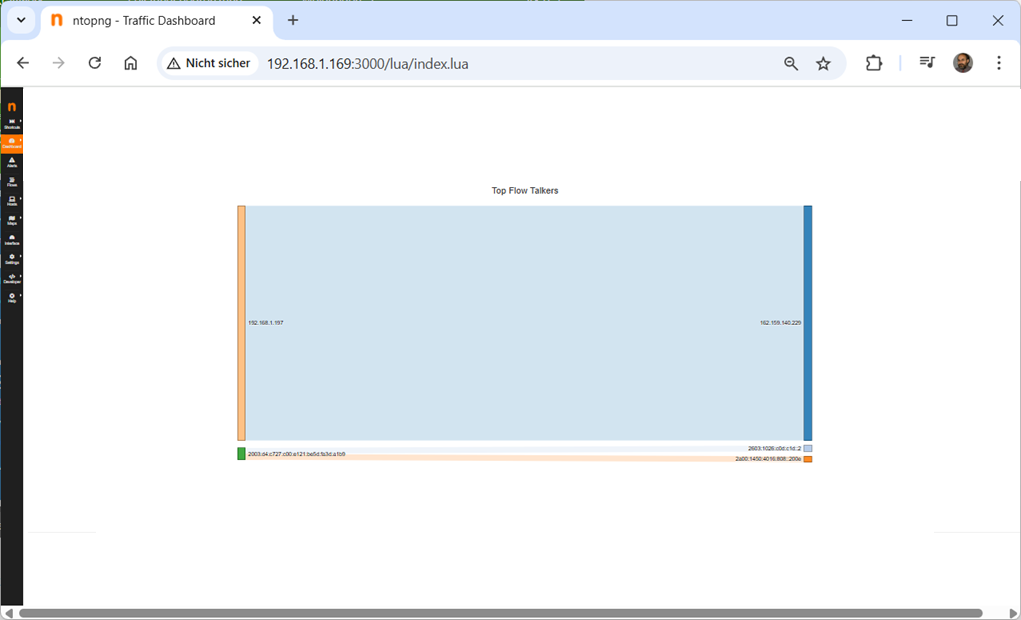Image resolution: width=1021 pixels, height=620 pixels.
Task: Open the Chrome three-dot menu
Action: tap(998, 63)
